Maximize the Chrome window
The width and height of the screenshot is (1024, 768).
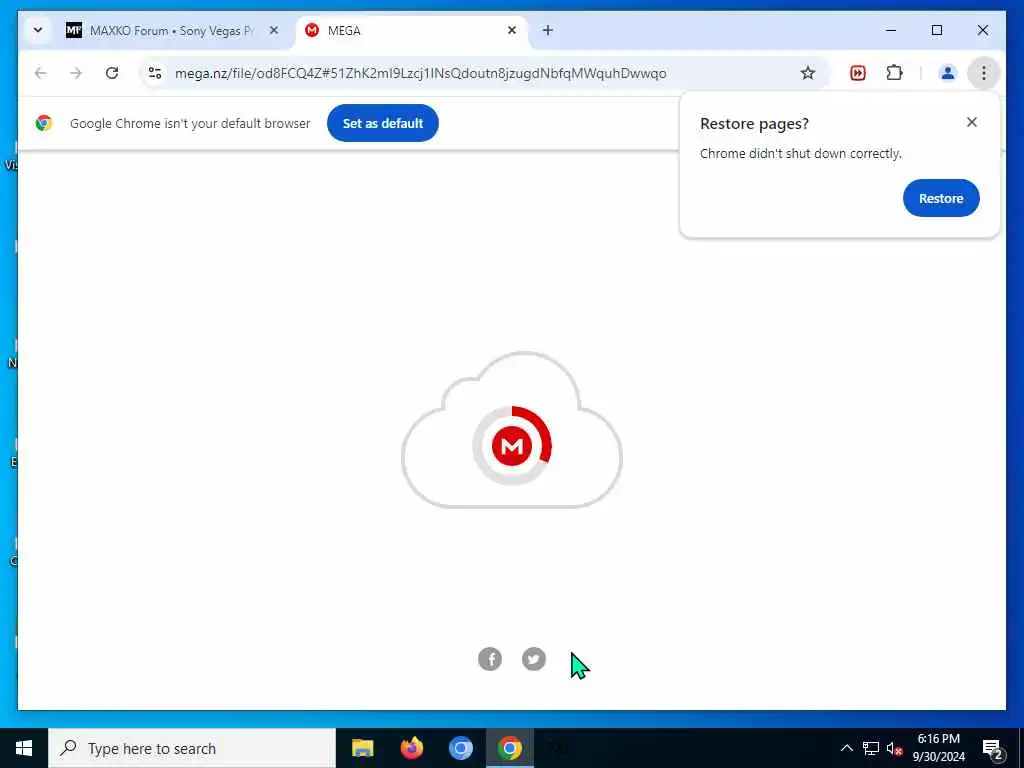tap(936, 30)
